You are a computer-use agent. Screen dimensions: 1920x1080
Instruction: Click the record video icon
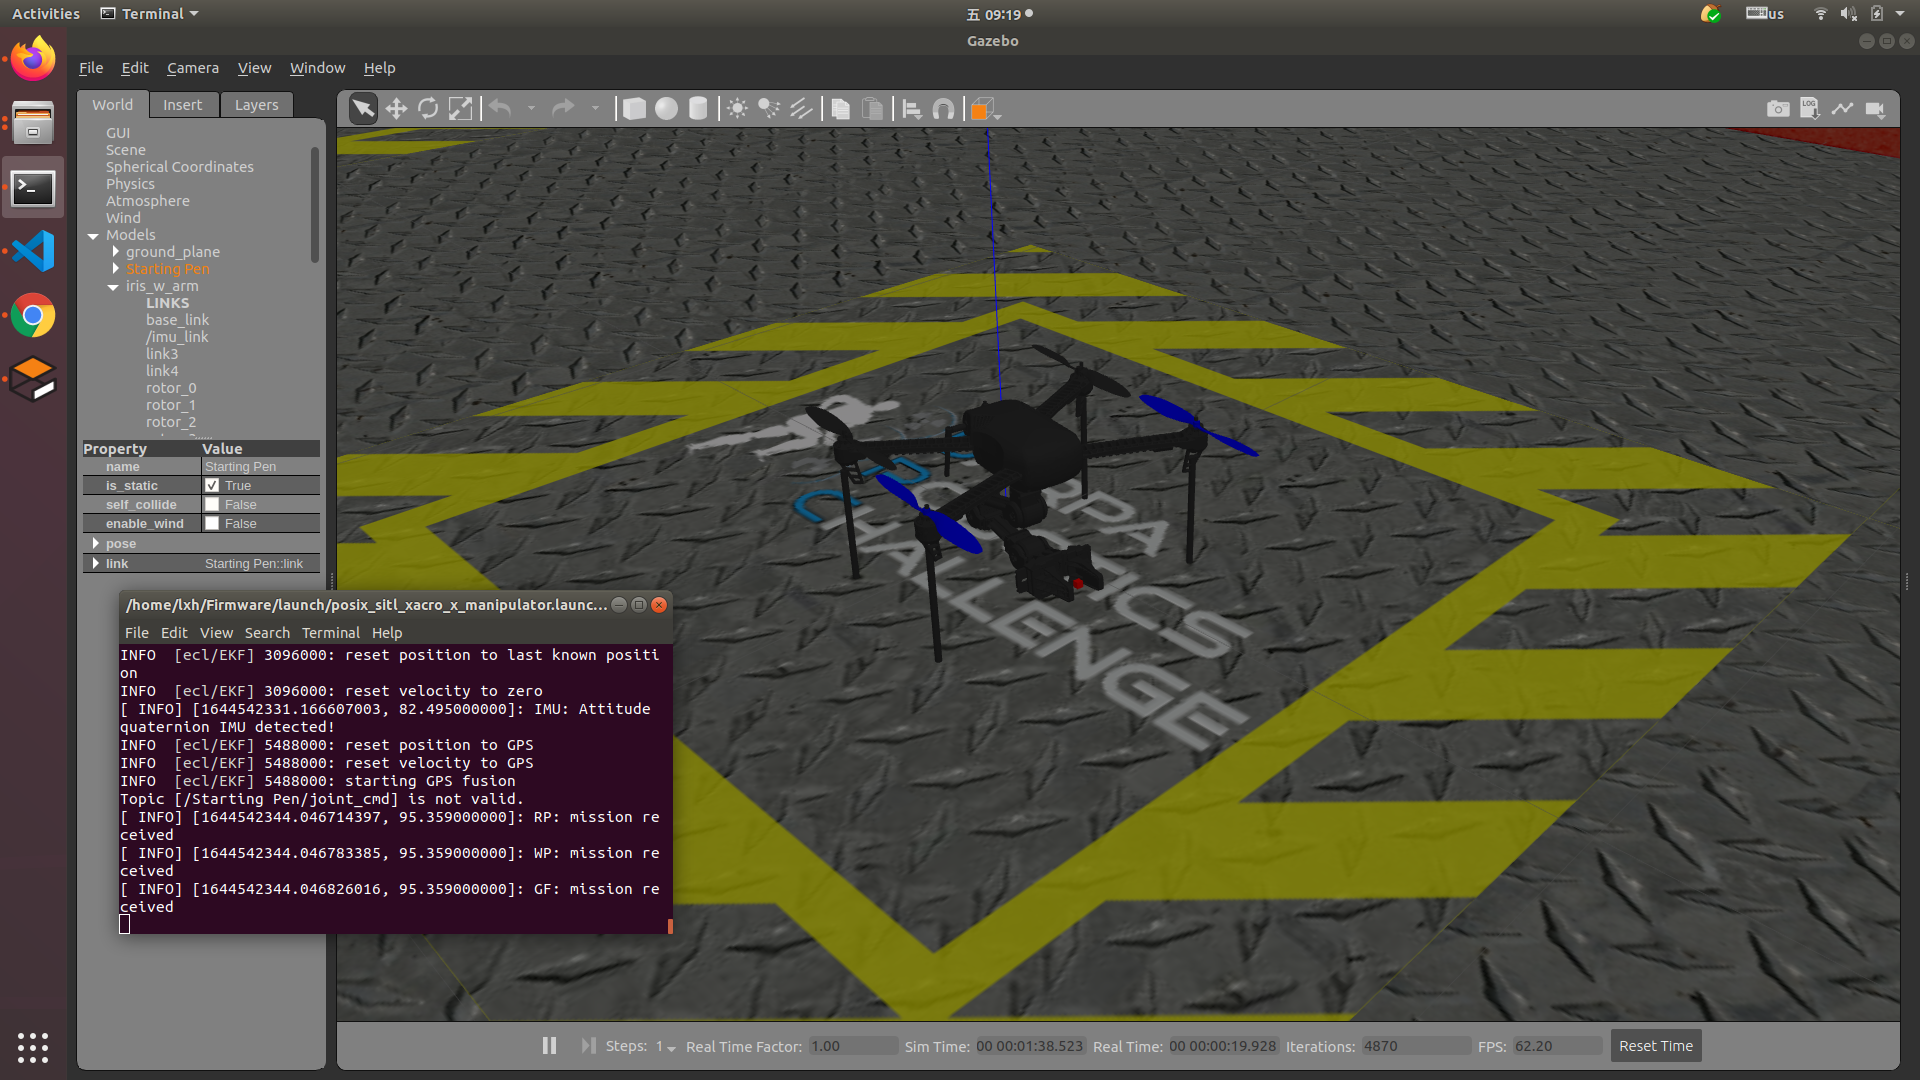pos(1875,108)
